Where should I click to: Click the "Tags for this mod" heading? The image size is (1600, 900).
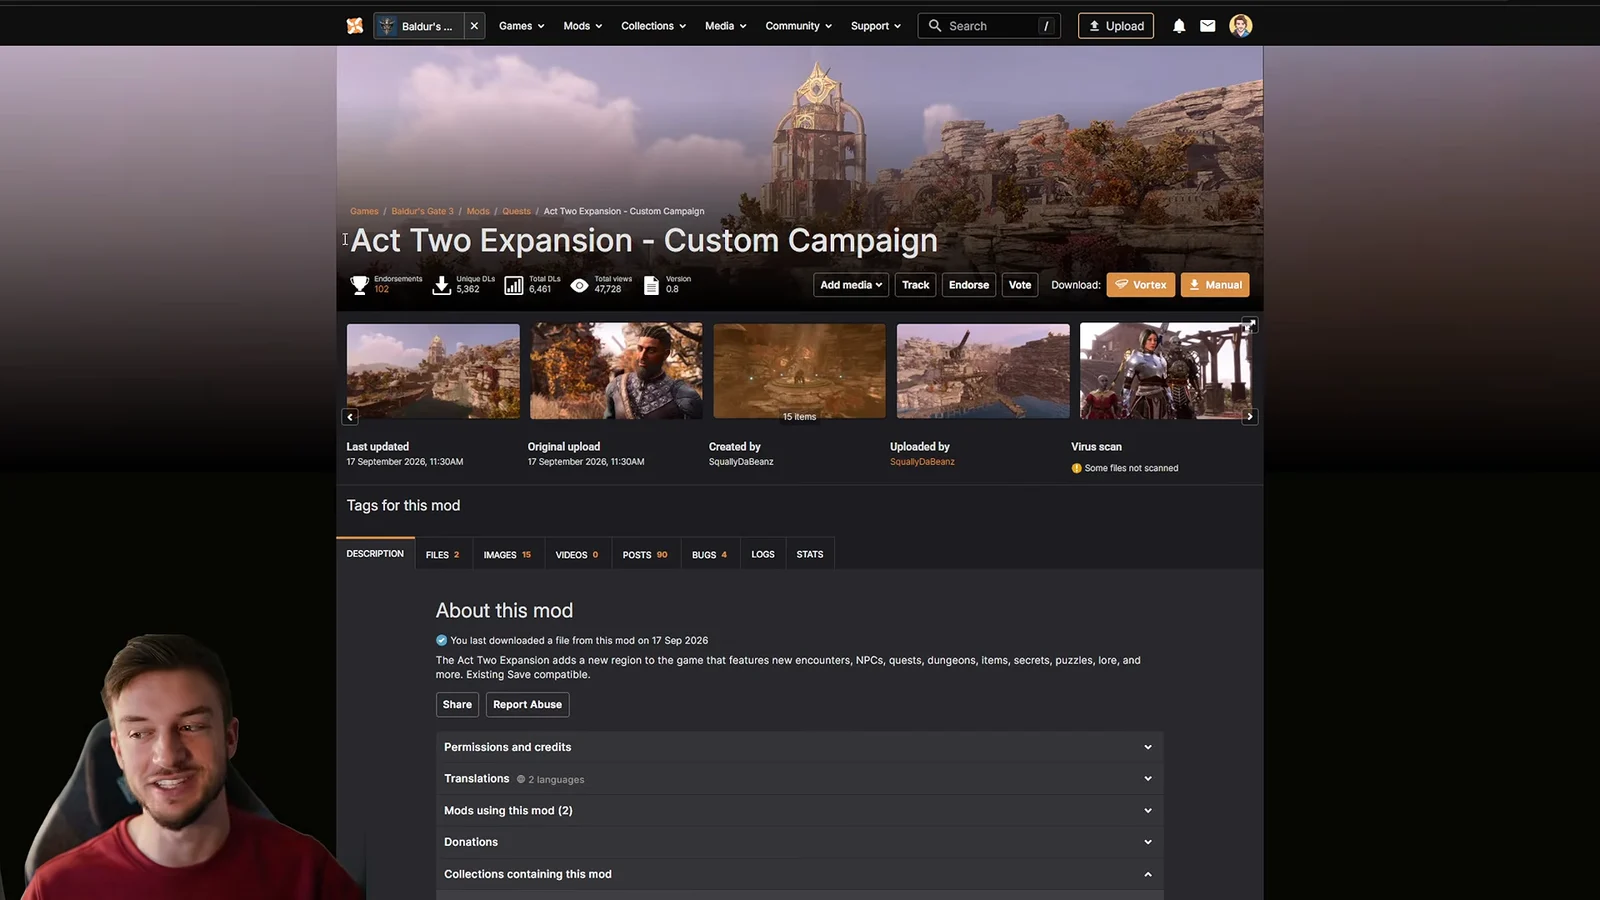pos(403,506)
